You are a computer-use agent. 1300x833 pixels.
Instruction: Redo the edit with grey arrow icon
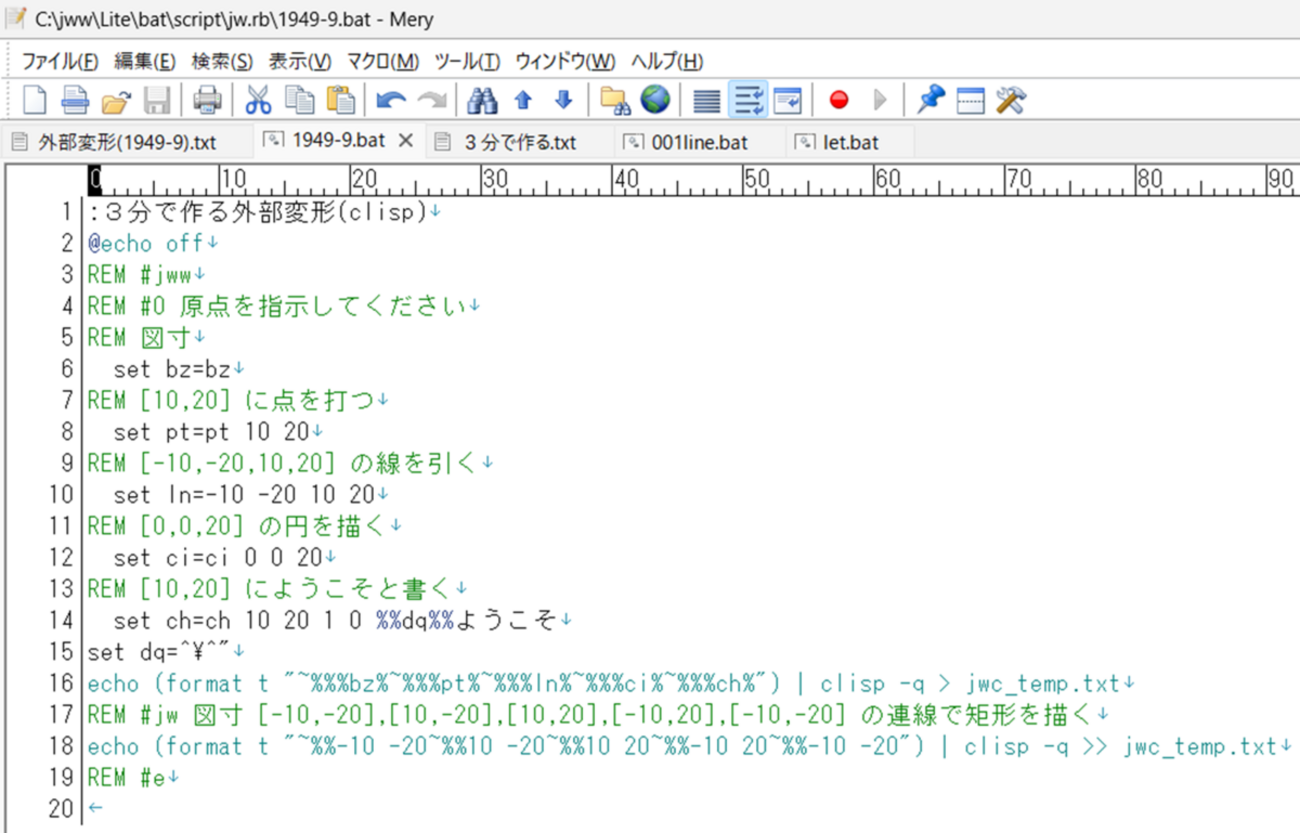[432, 100]
